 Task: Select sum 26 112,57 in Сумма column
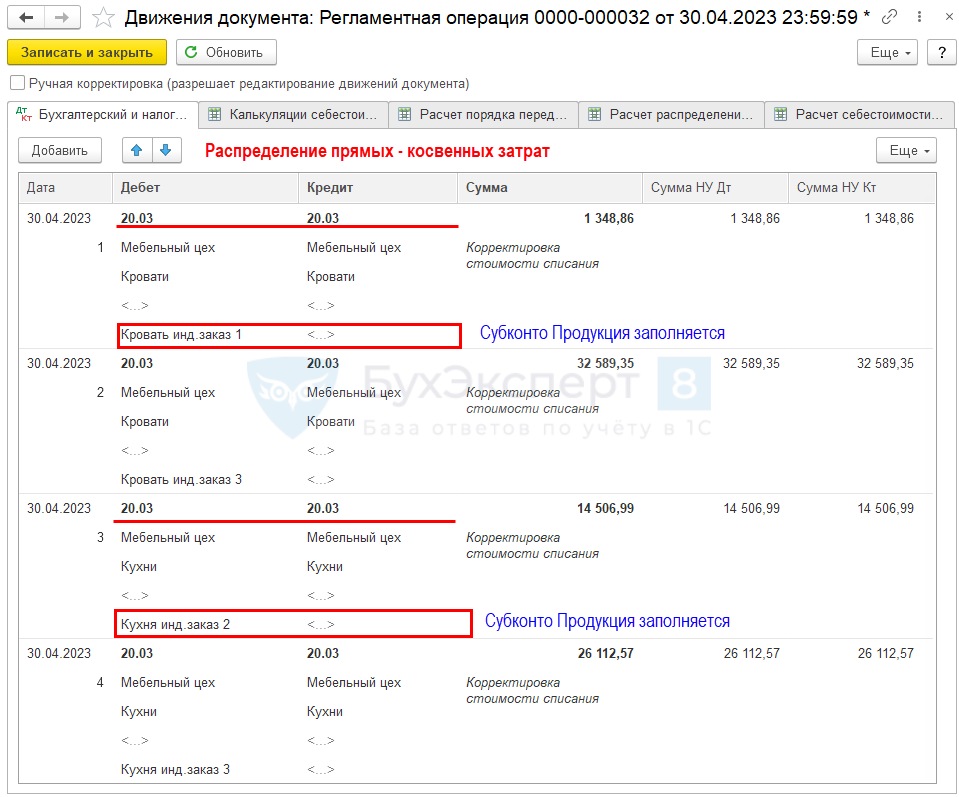pos(605,653)
